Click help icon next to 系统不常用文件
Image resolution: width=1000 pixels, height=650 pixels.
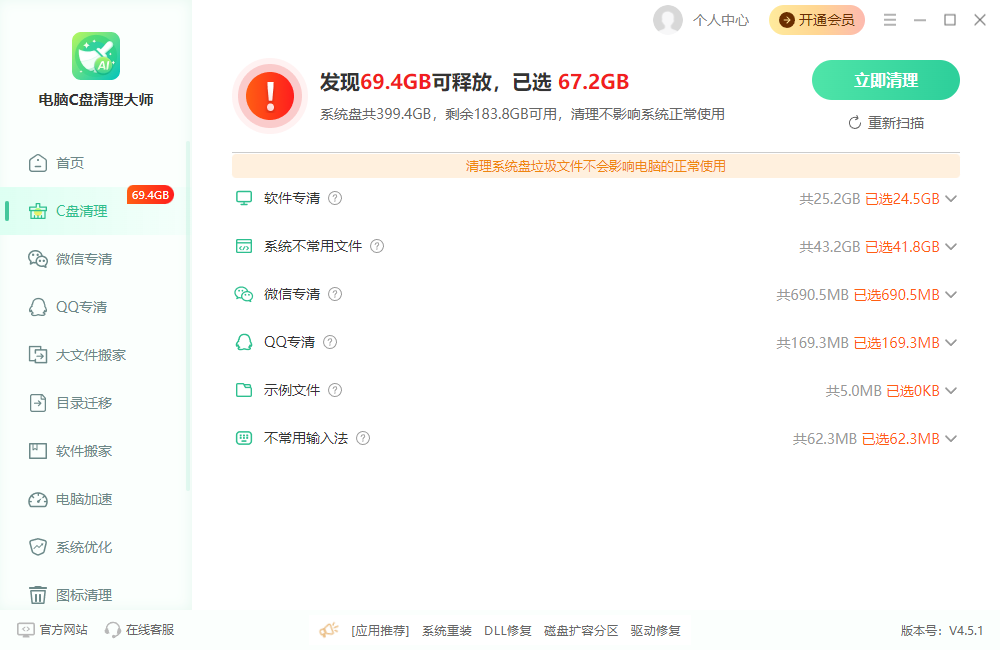coord(377,246)
